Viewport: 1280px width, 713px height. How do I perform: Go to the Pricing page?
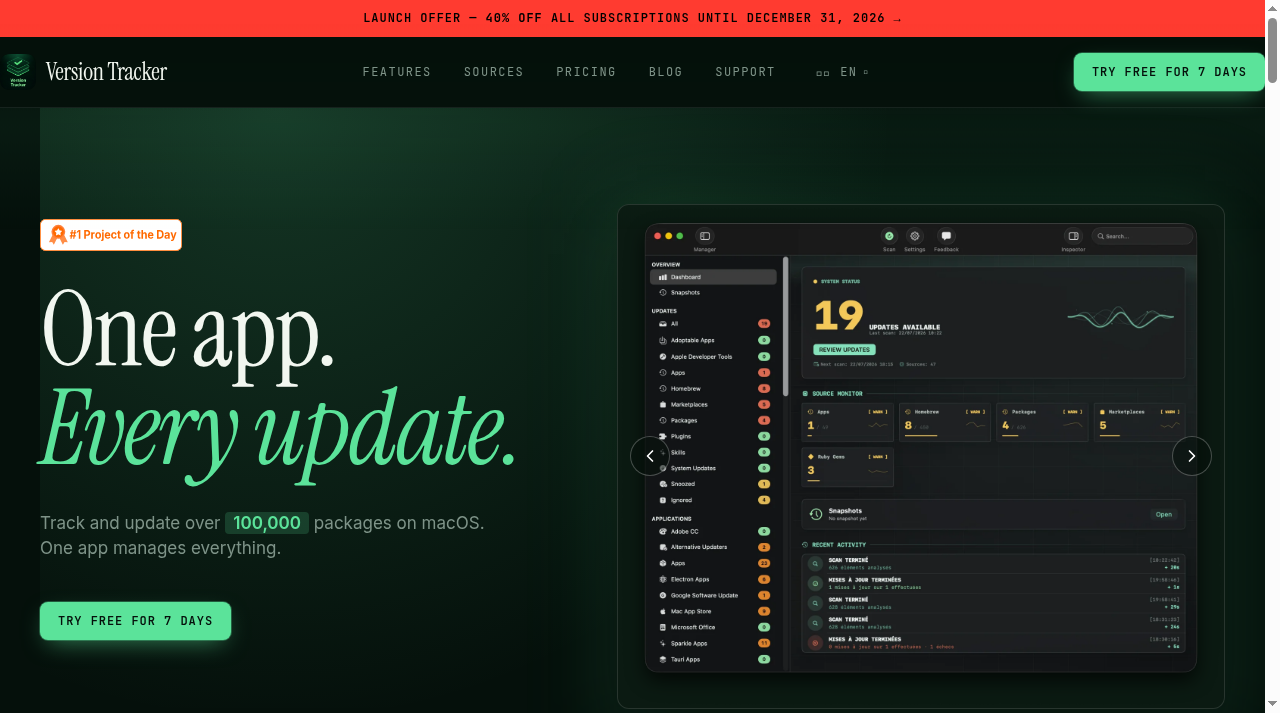(586, 72)
